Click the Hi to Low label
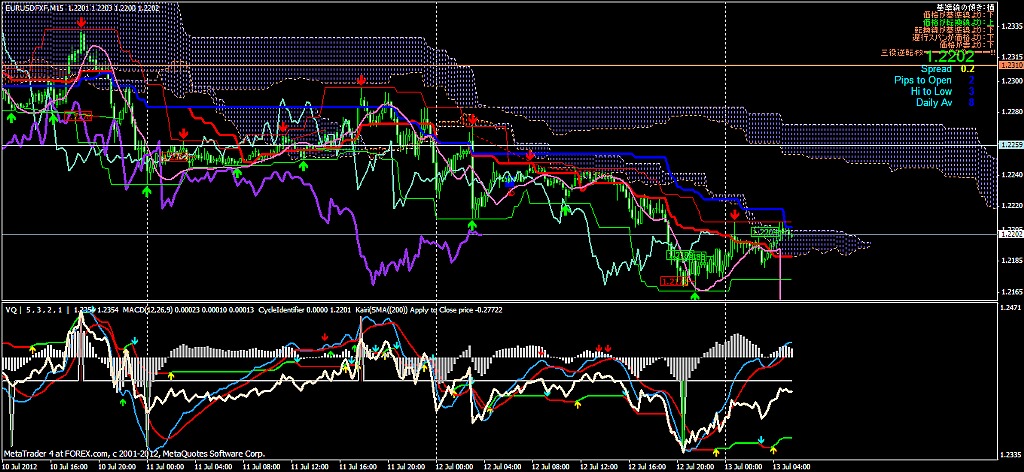This screenshot has width=1024, height=472. click(931, 91)
